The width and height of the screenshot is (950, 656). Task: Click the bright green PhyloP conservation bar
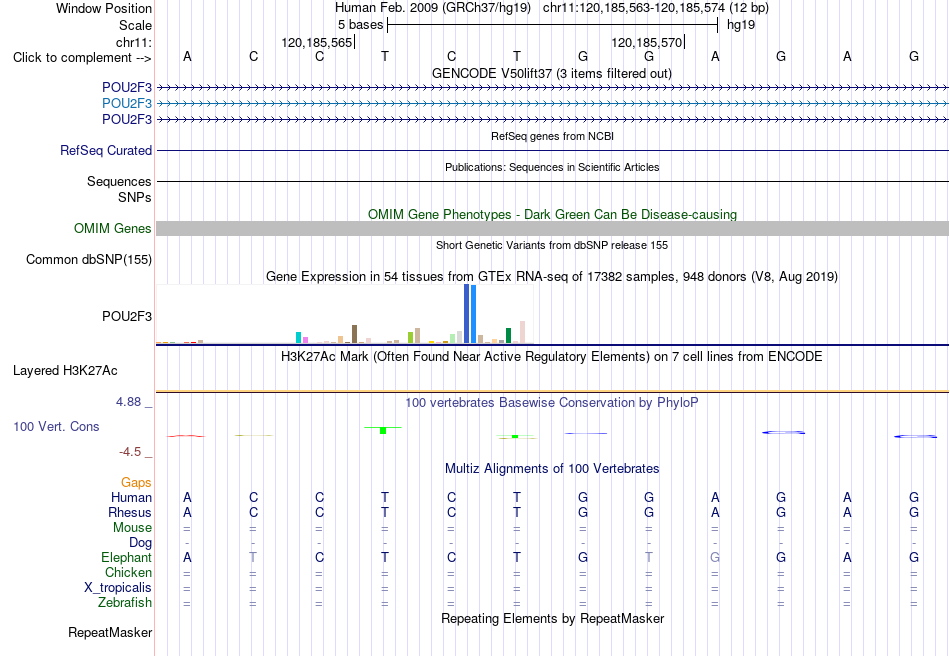tap(383, 430)
